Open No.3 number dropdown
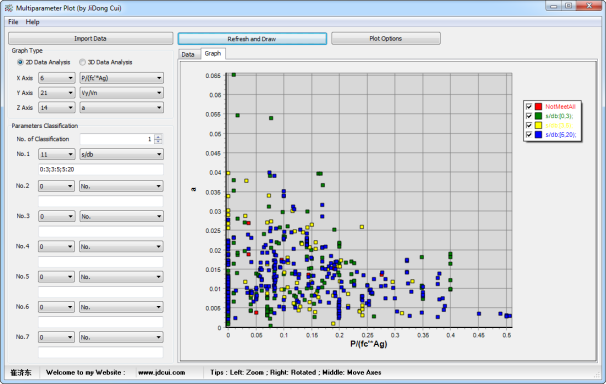The height and width of the screenshot is (384, 606). pos(56,216)
